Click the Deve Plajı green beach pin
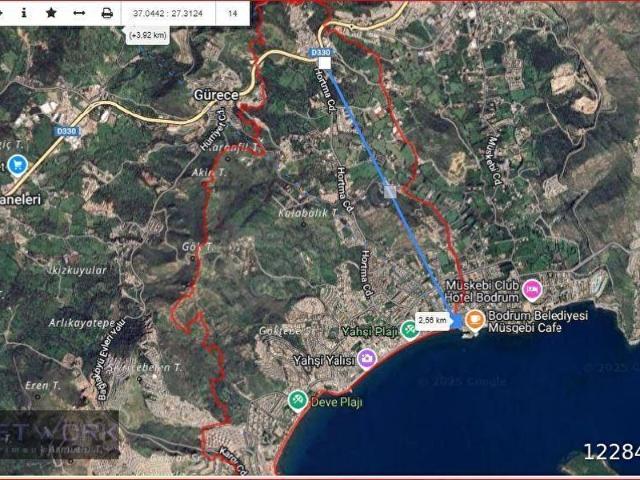 click(298, 400)
